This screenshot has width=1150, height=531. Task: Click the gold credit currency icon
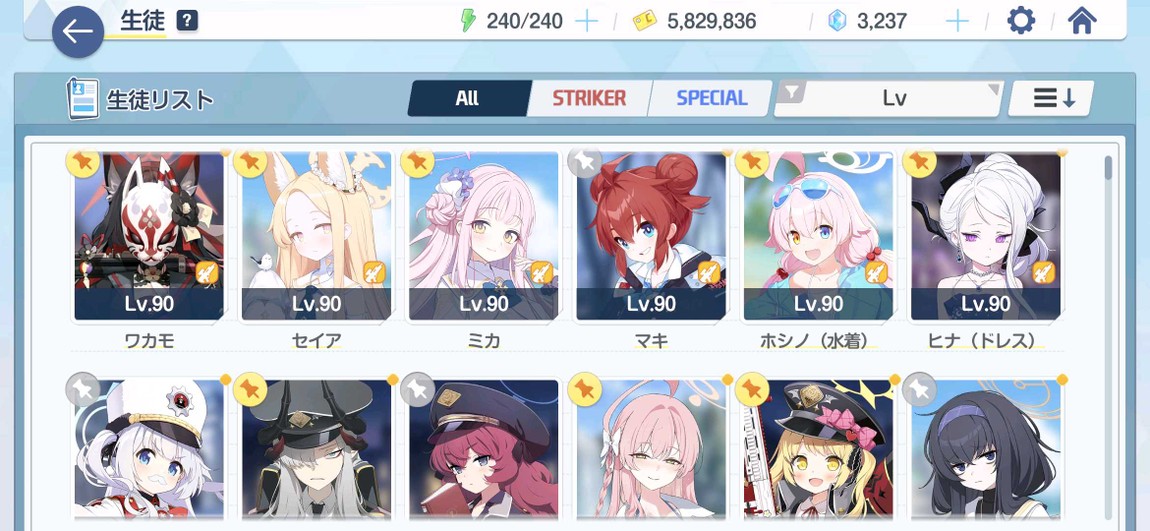(x=645, y=21)
